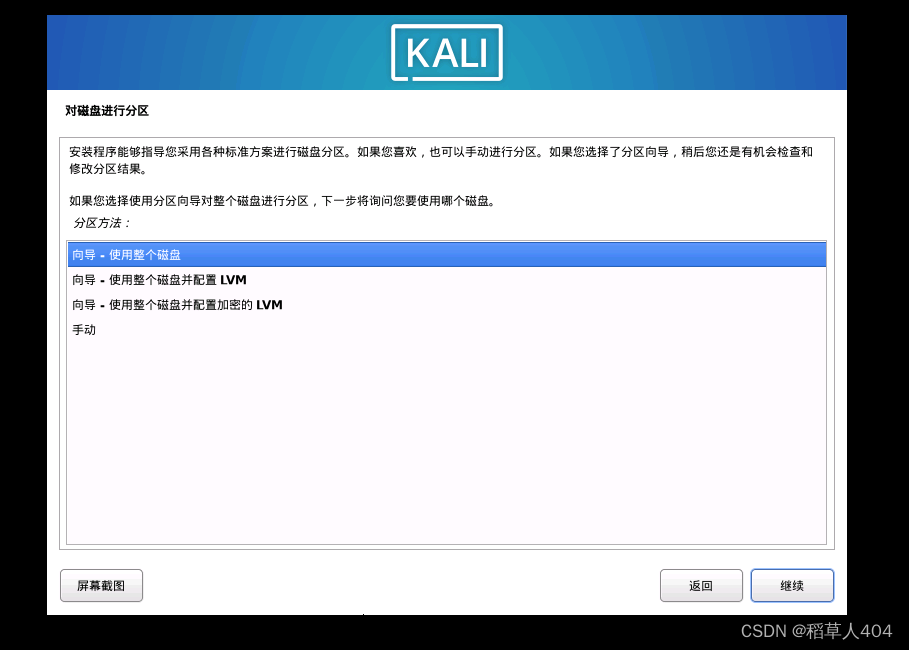Click the KALI logo in the banner
The image size is (909, 650).
(446, 53)
